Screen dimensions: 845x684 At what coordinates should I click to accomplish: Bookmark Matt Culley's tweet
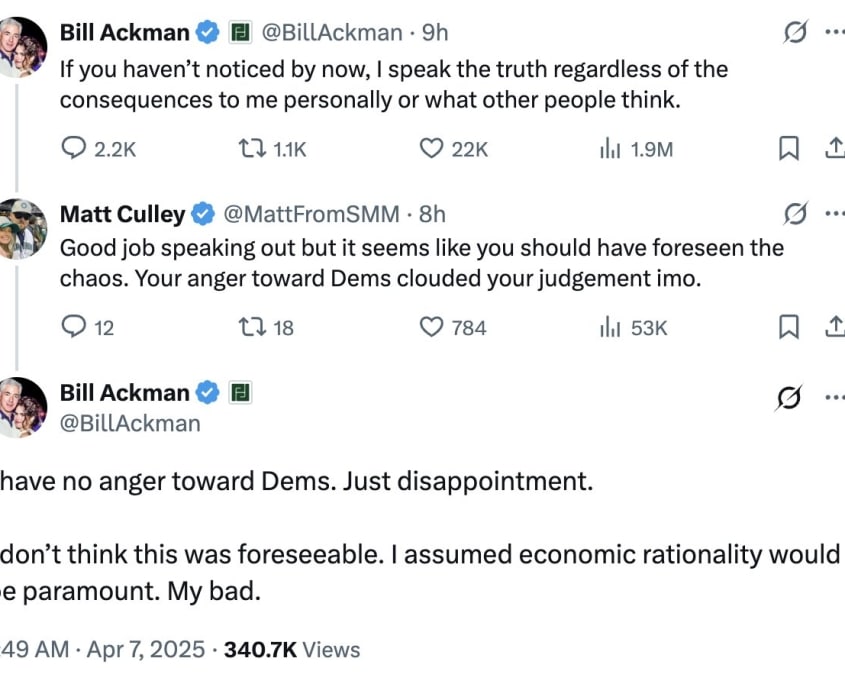point(789,327)
